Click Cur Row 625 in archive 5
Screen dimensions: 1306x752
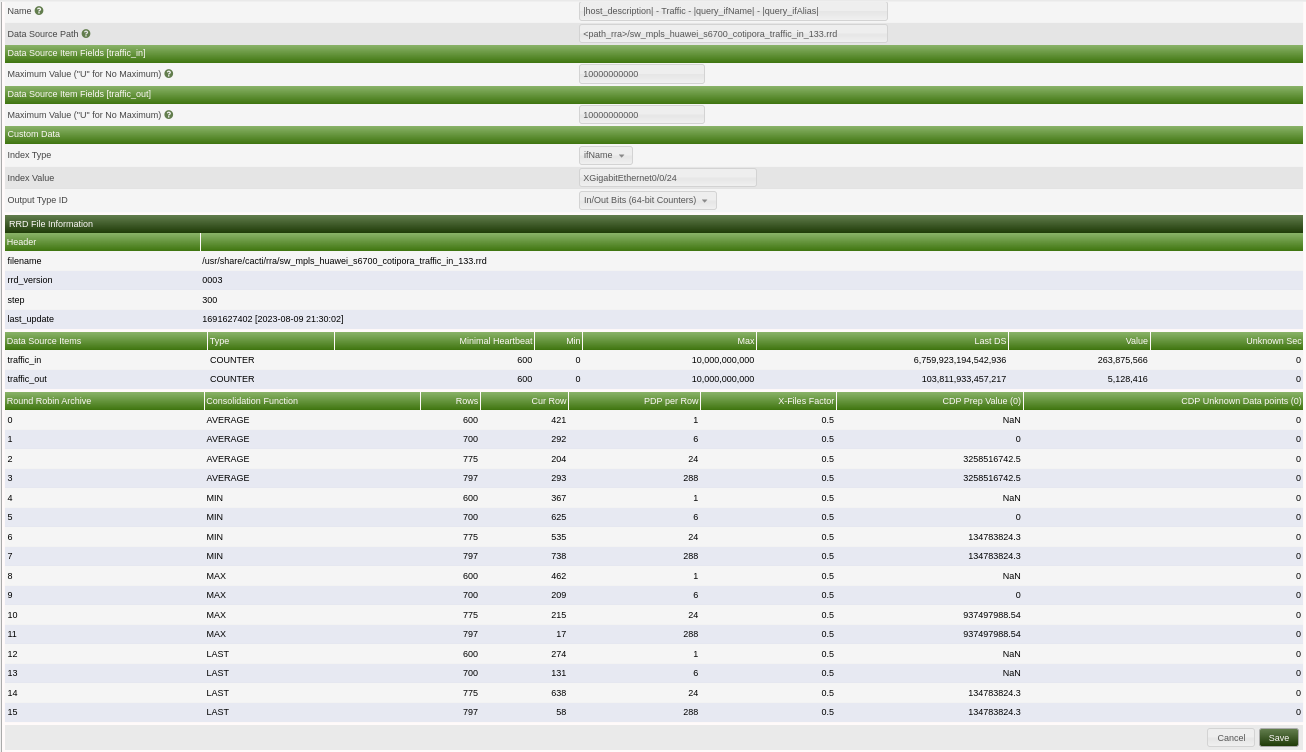coord(558,517)
